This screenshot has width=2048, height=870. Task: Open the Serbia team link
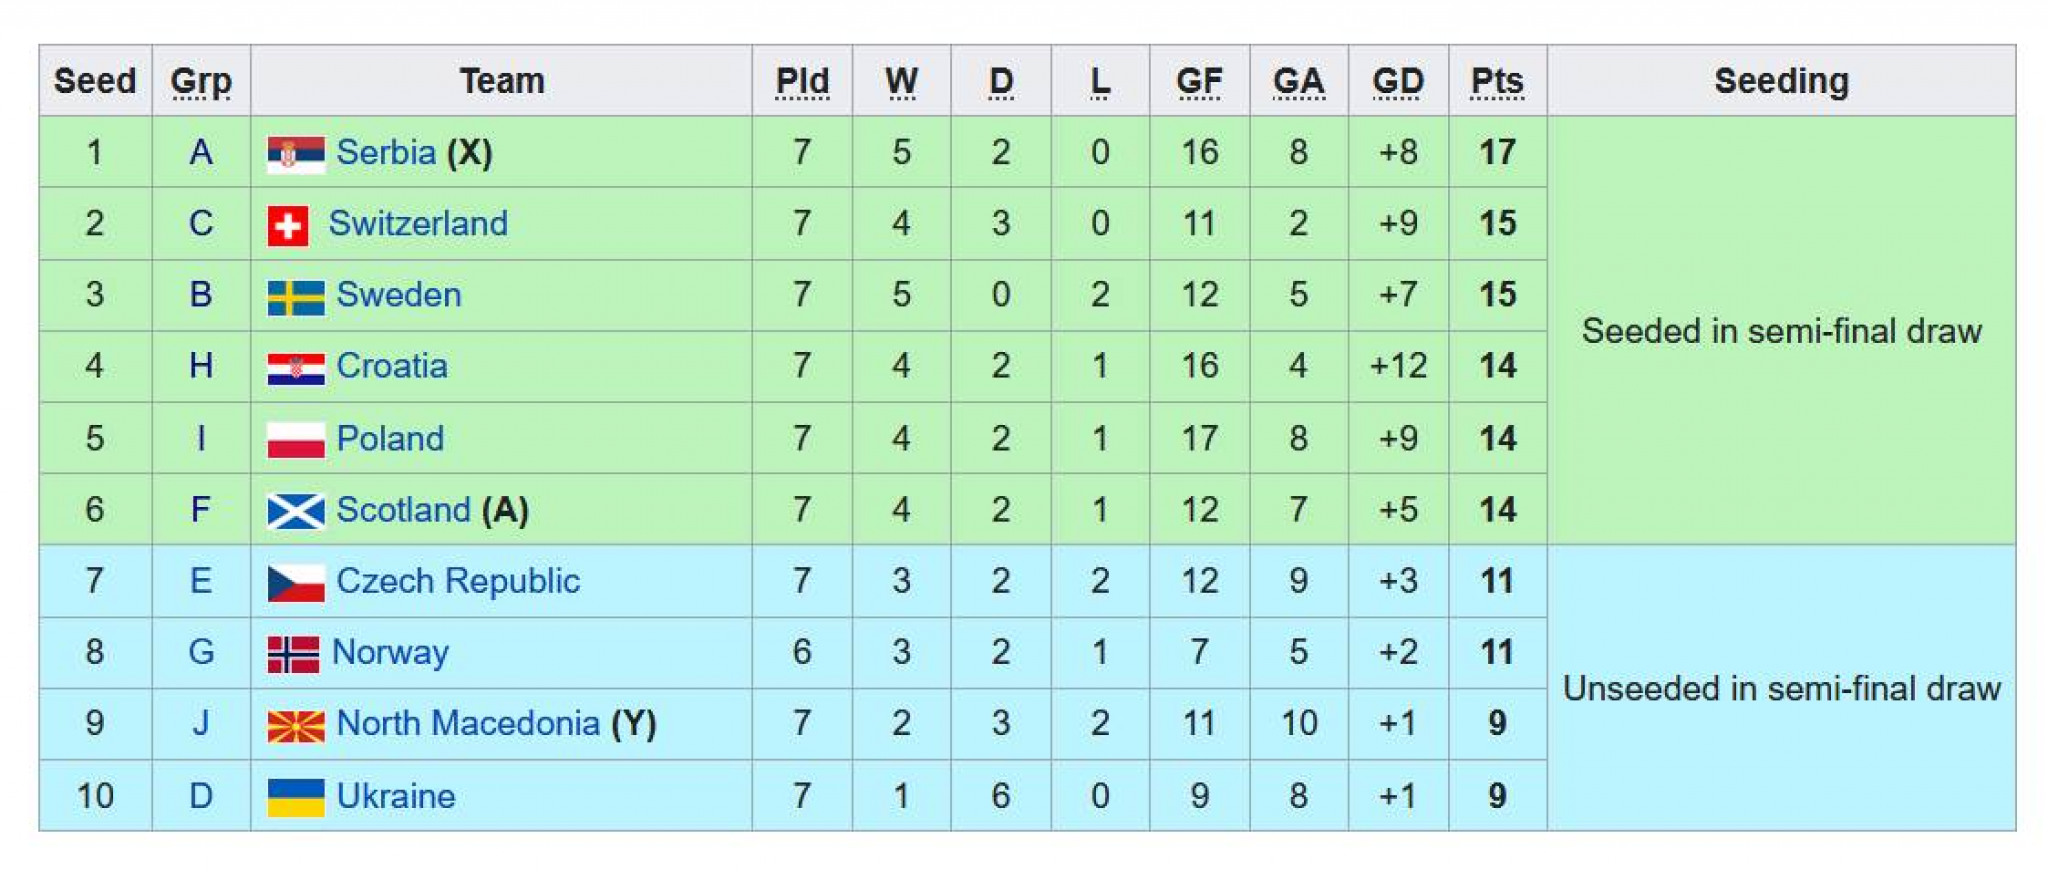[386, 152]
